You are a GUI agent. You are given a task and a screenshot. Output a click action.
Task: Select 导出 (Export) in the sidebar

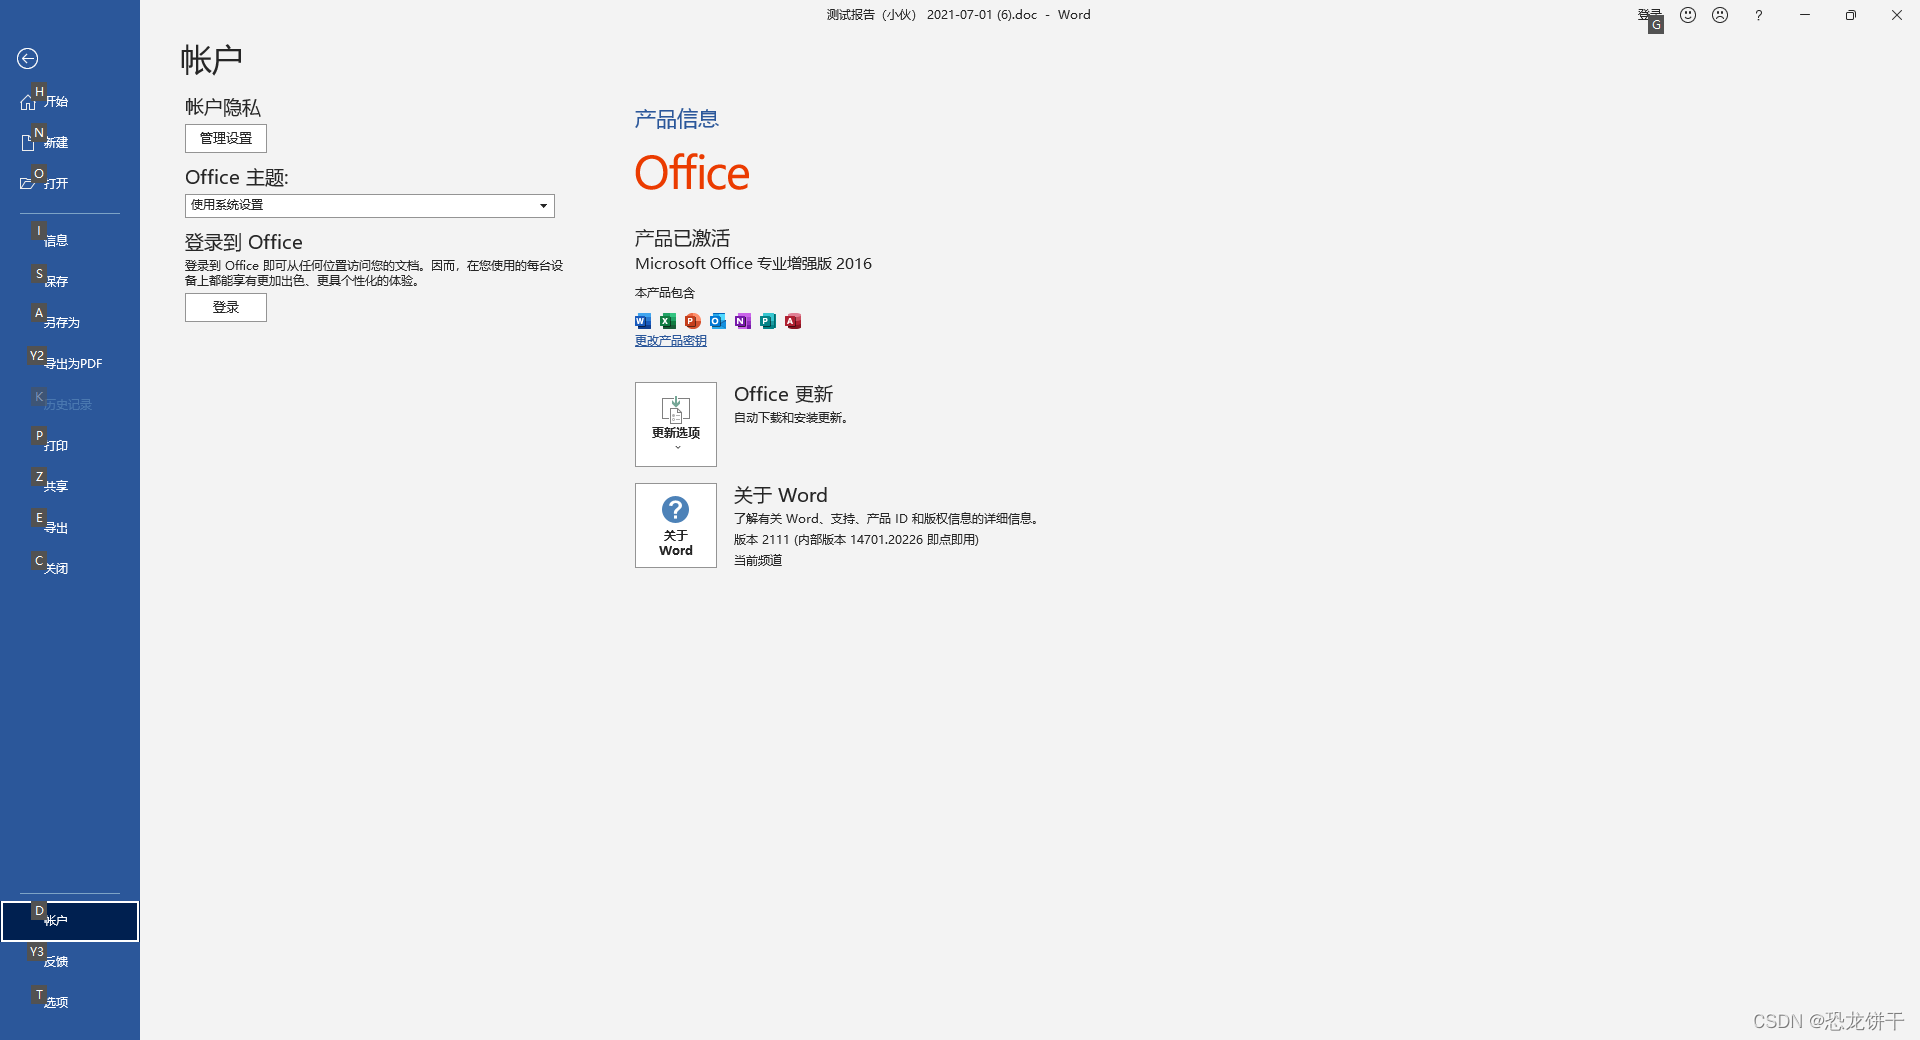pos(70,527)
